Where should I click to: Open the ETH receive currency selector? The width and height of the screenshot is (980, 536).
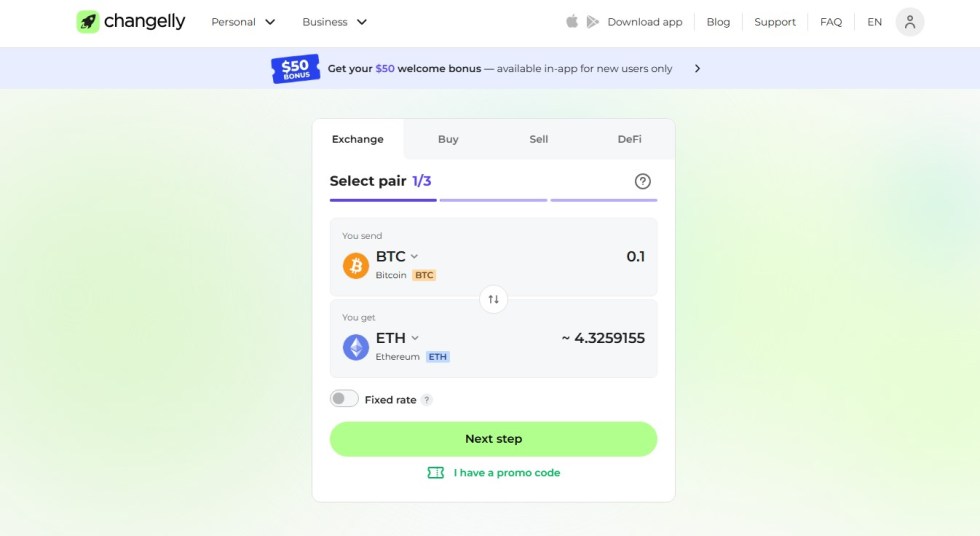397,338
